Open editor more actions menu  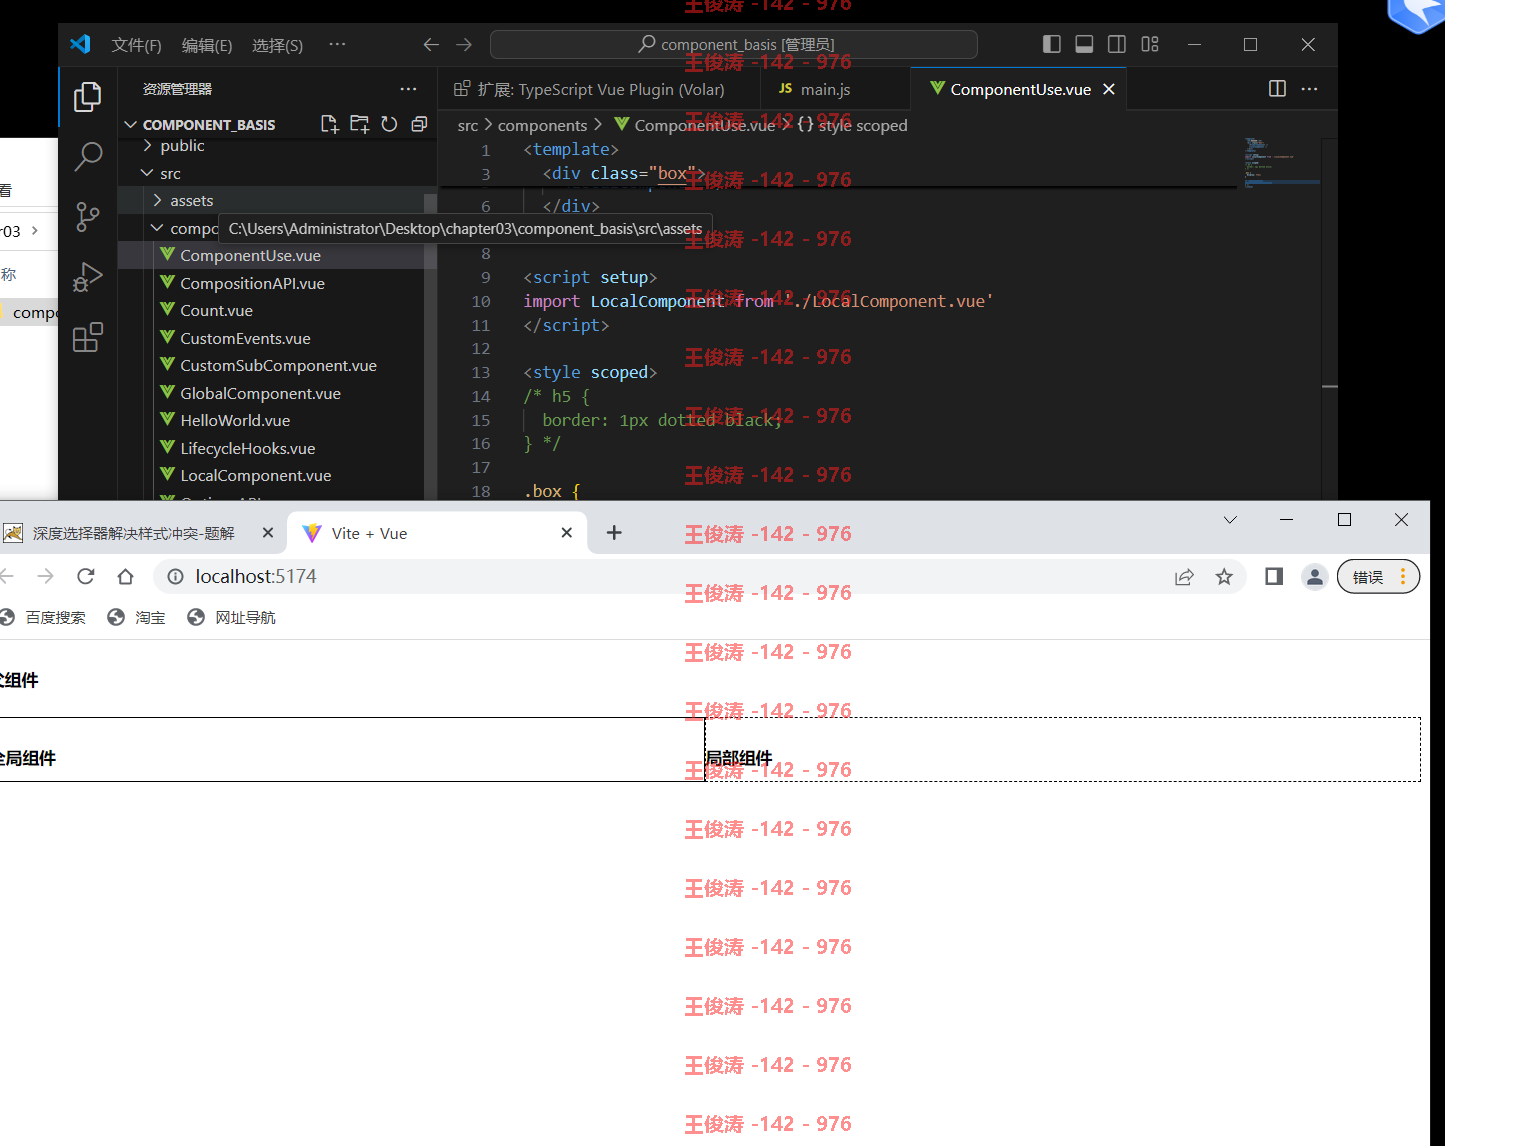tap(1309, 89)
